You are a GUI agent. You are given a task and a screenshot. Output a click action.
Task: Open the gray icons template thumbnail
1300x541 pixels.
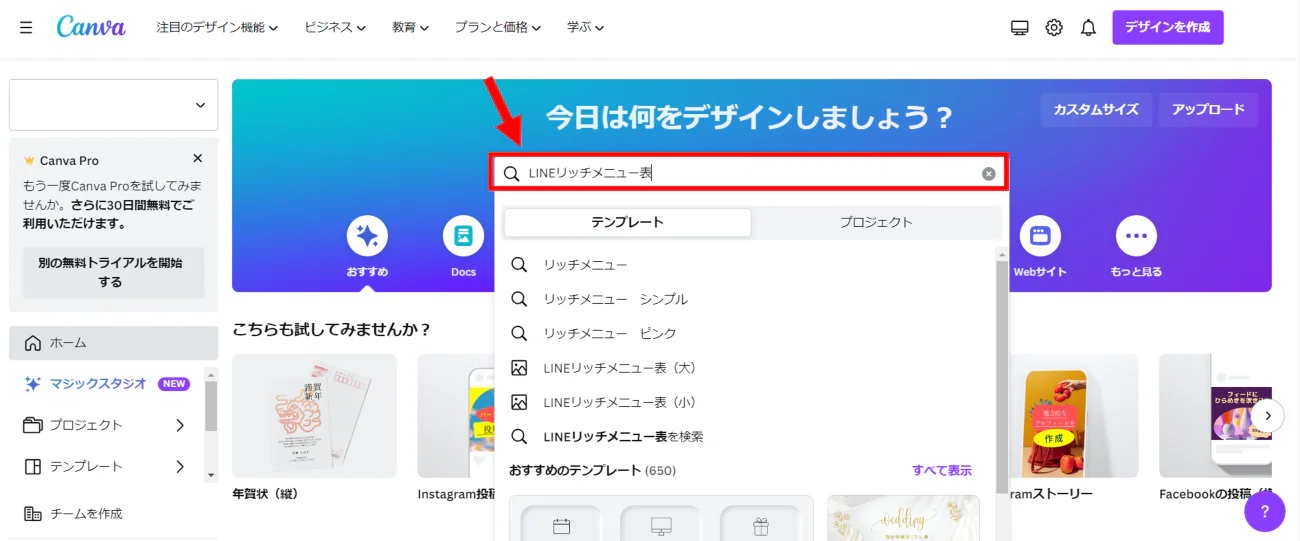pos(661,518)
